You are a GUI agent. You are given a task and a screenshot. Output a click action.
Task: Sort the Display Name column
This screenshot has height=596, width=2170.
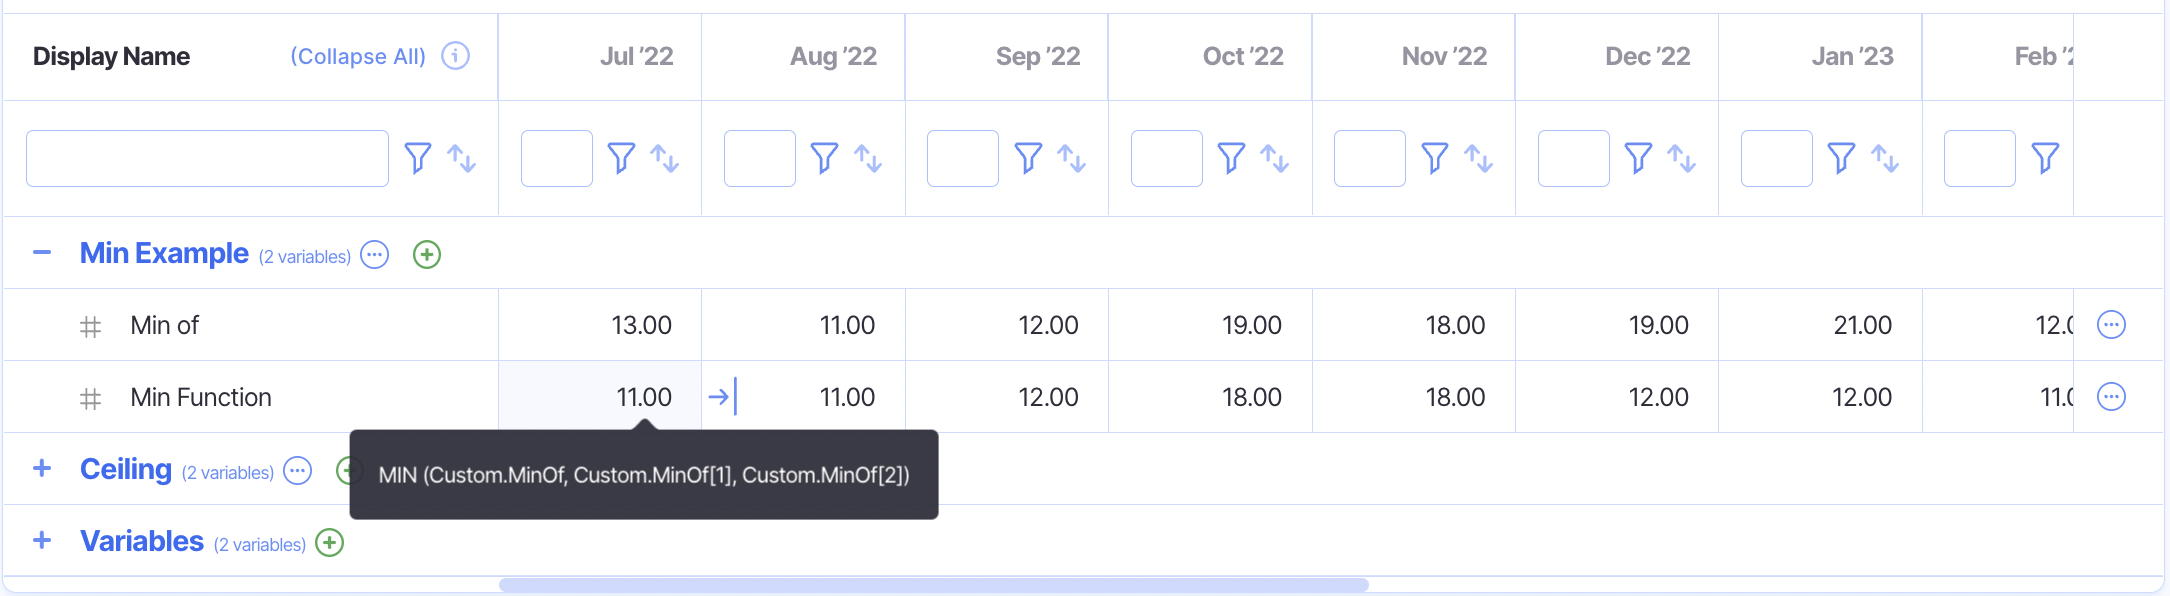pyautogui.click(x=461, y=158)
